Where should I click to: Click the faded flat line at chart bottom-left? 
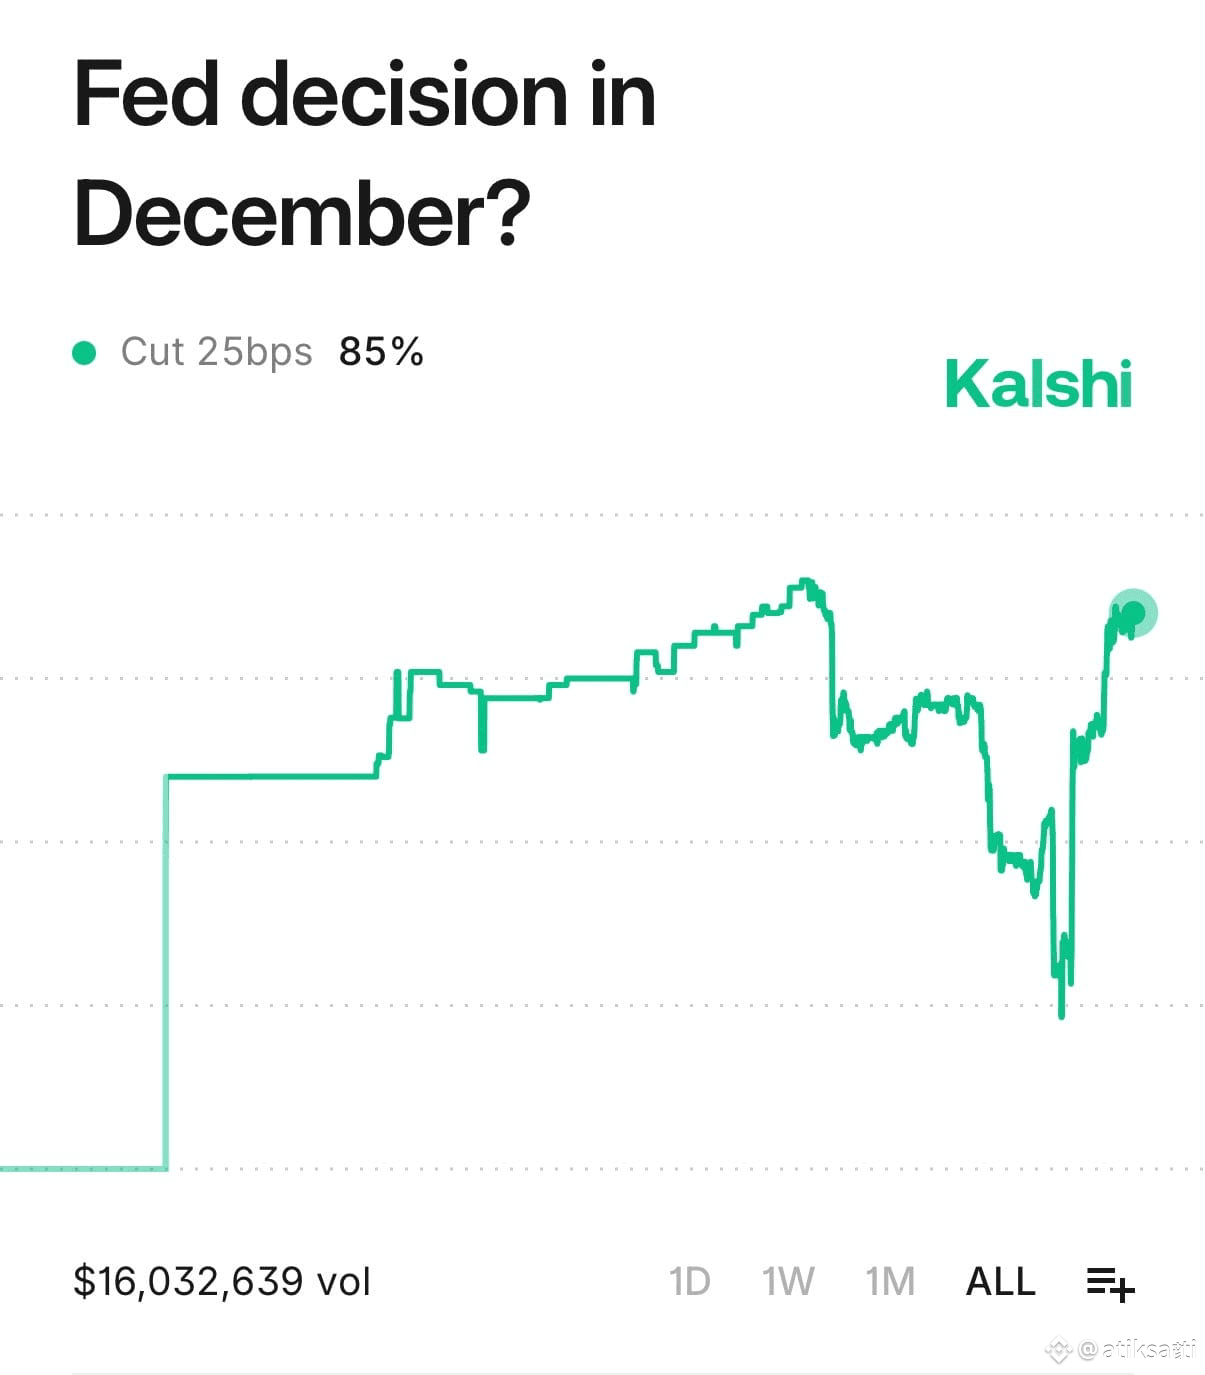pos(83,1167)
